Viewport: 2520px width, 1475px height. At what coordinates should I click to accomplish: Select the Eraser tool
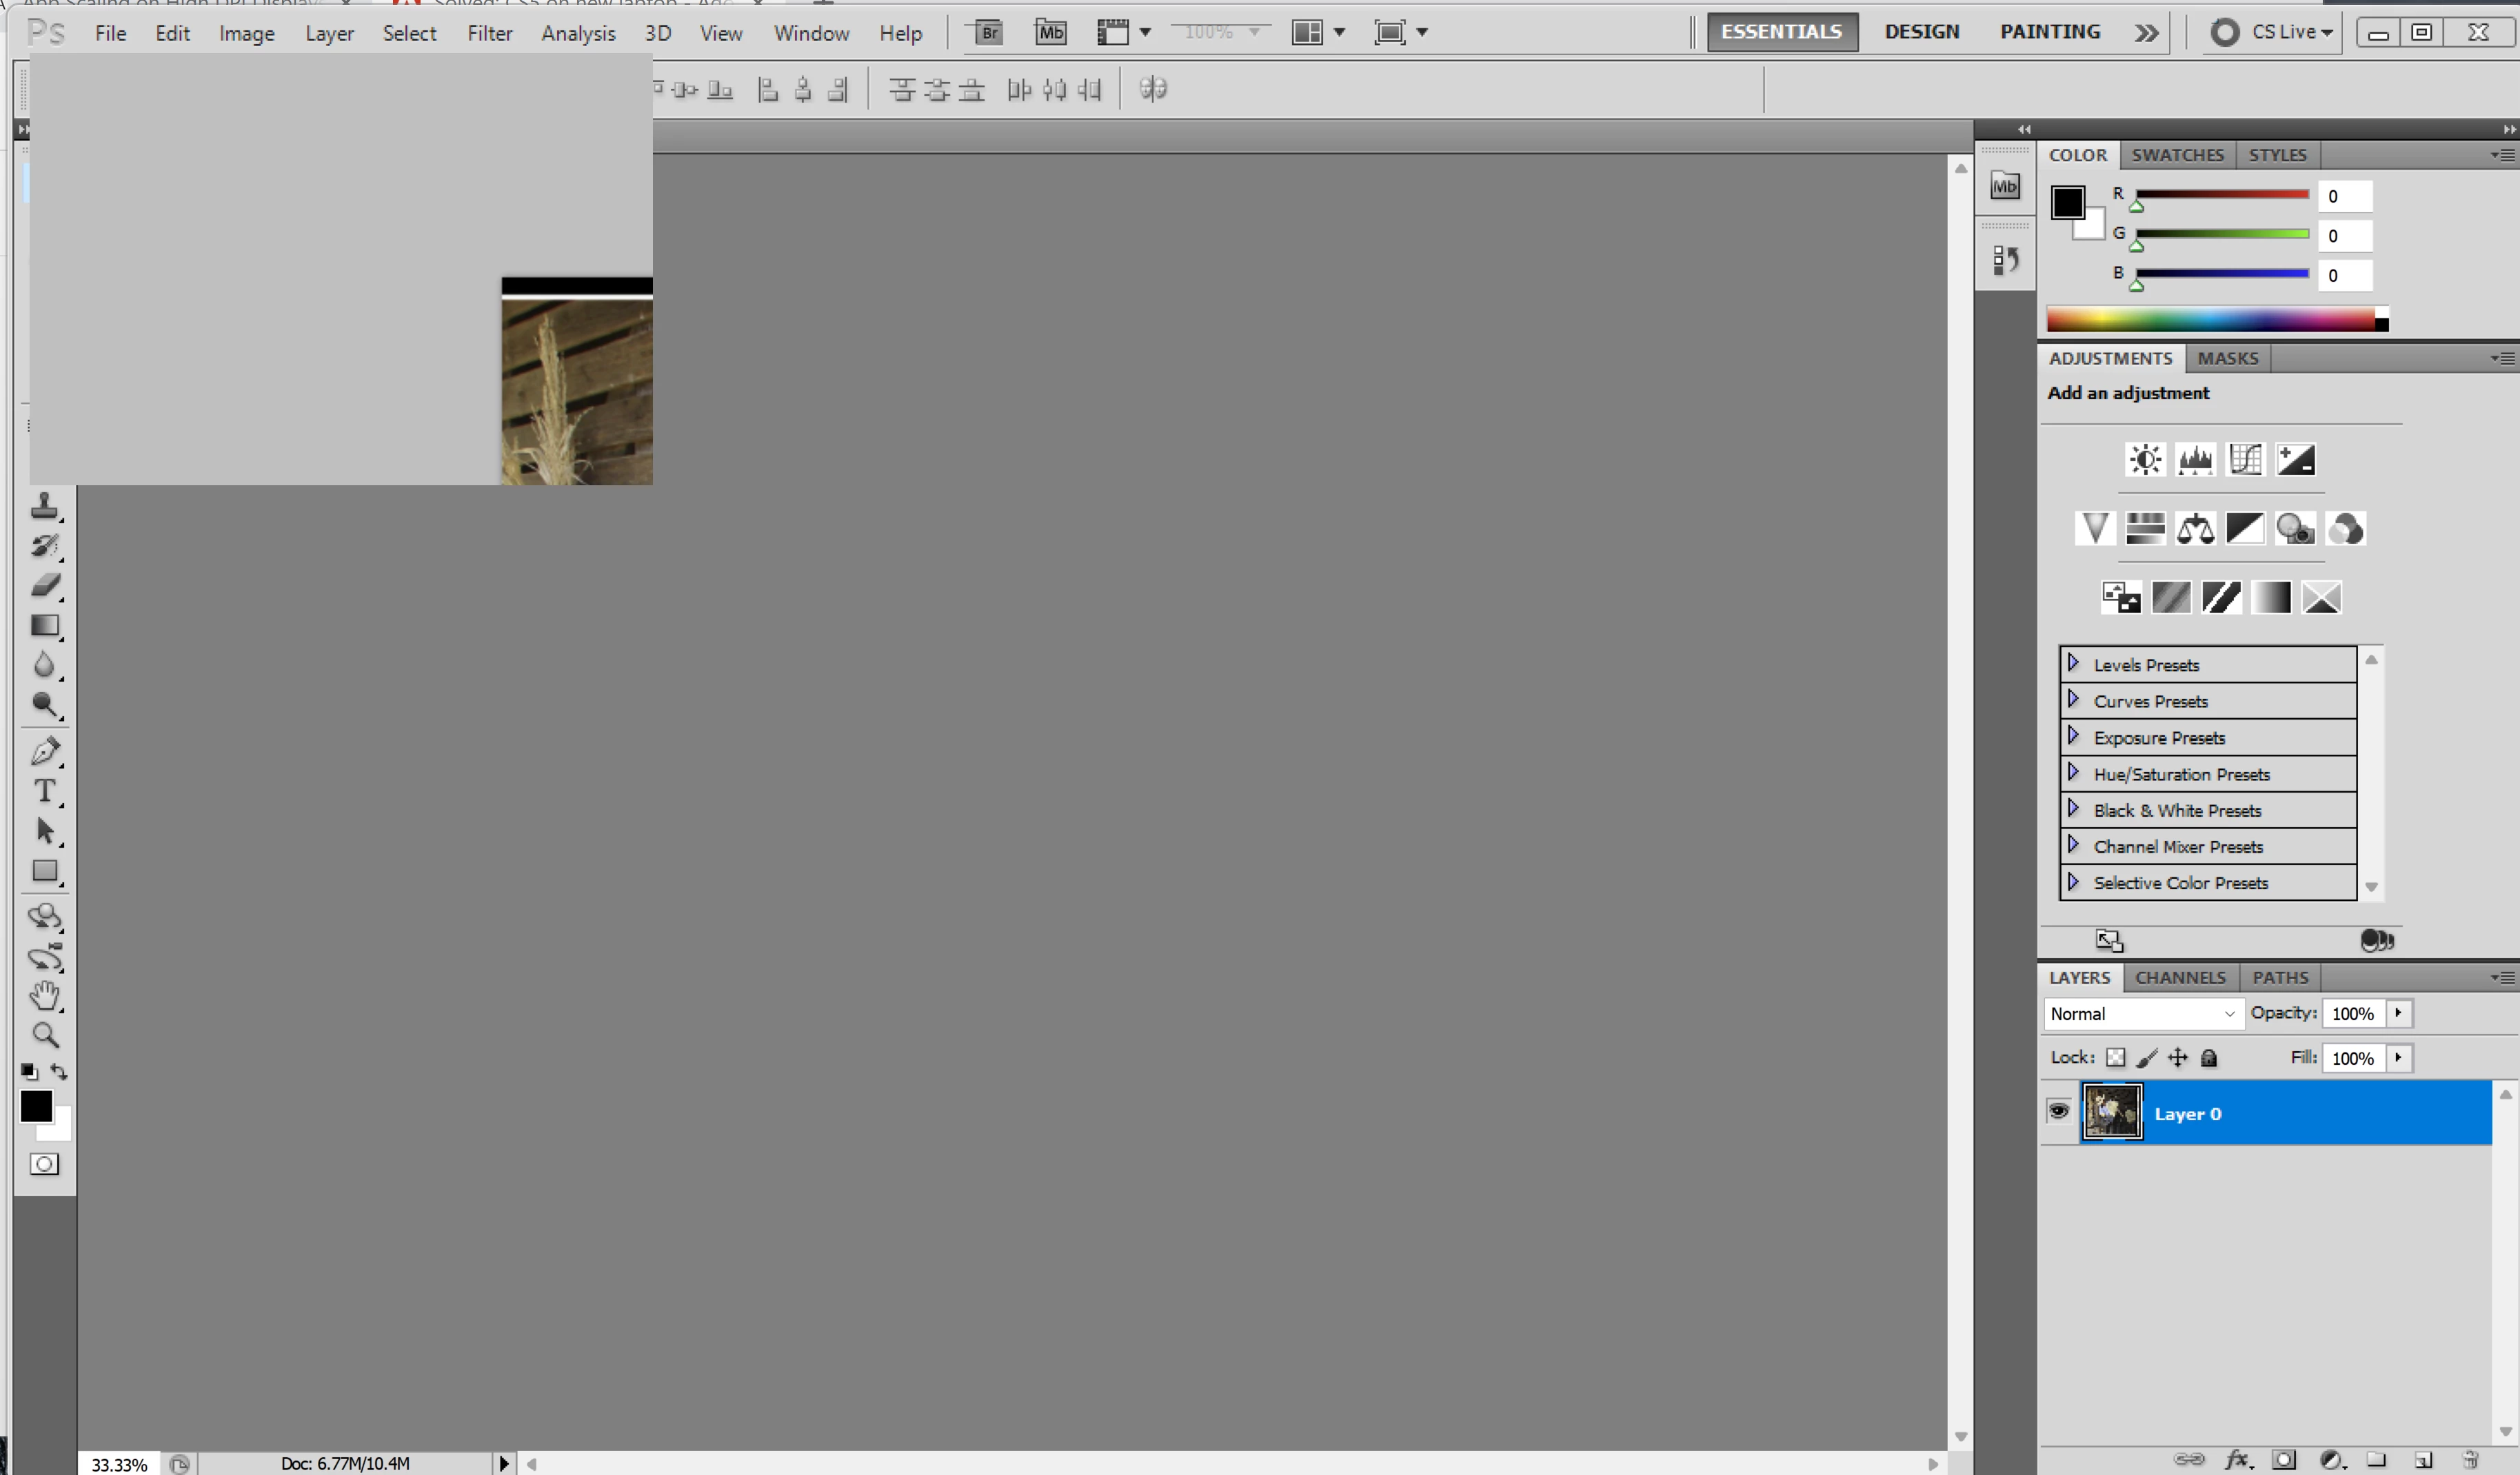[44, 585]
